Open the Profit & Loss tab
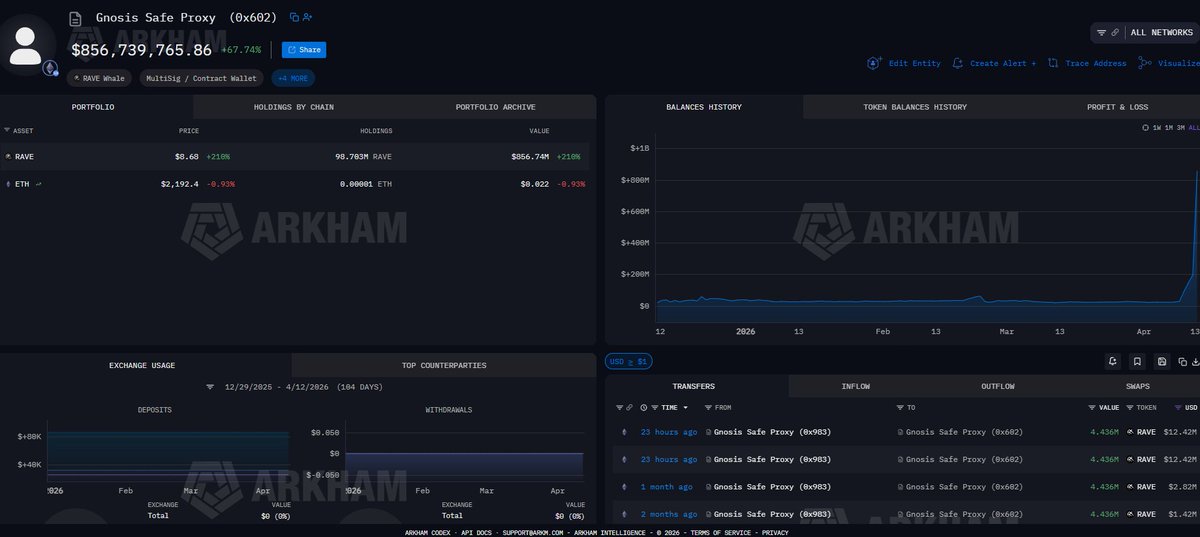1200x537 pixels. (x=1117, y=107)
